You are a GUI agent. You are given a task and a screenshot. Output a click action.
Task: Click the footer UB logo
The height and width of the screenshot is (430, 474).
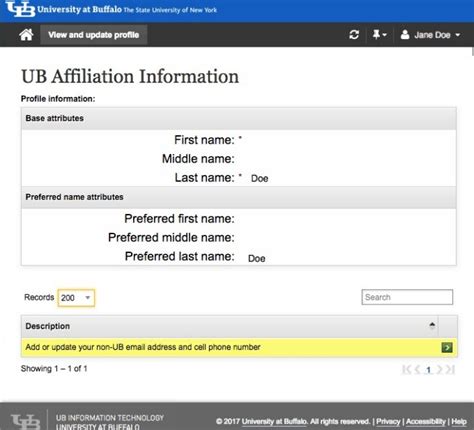coord(25,422)
